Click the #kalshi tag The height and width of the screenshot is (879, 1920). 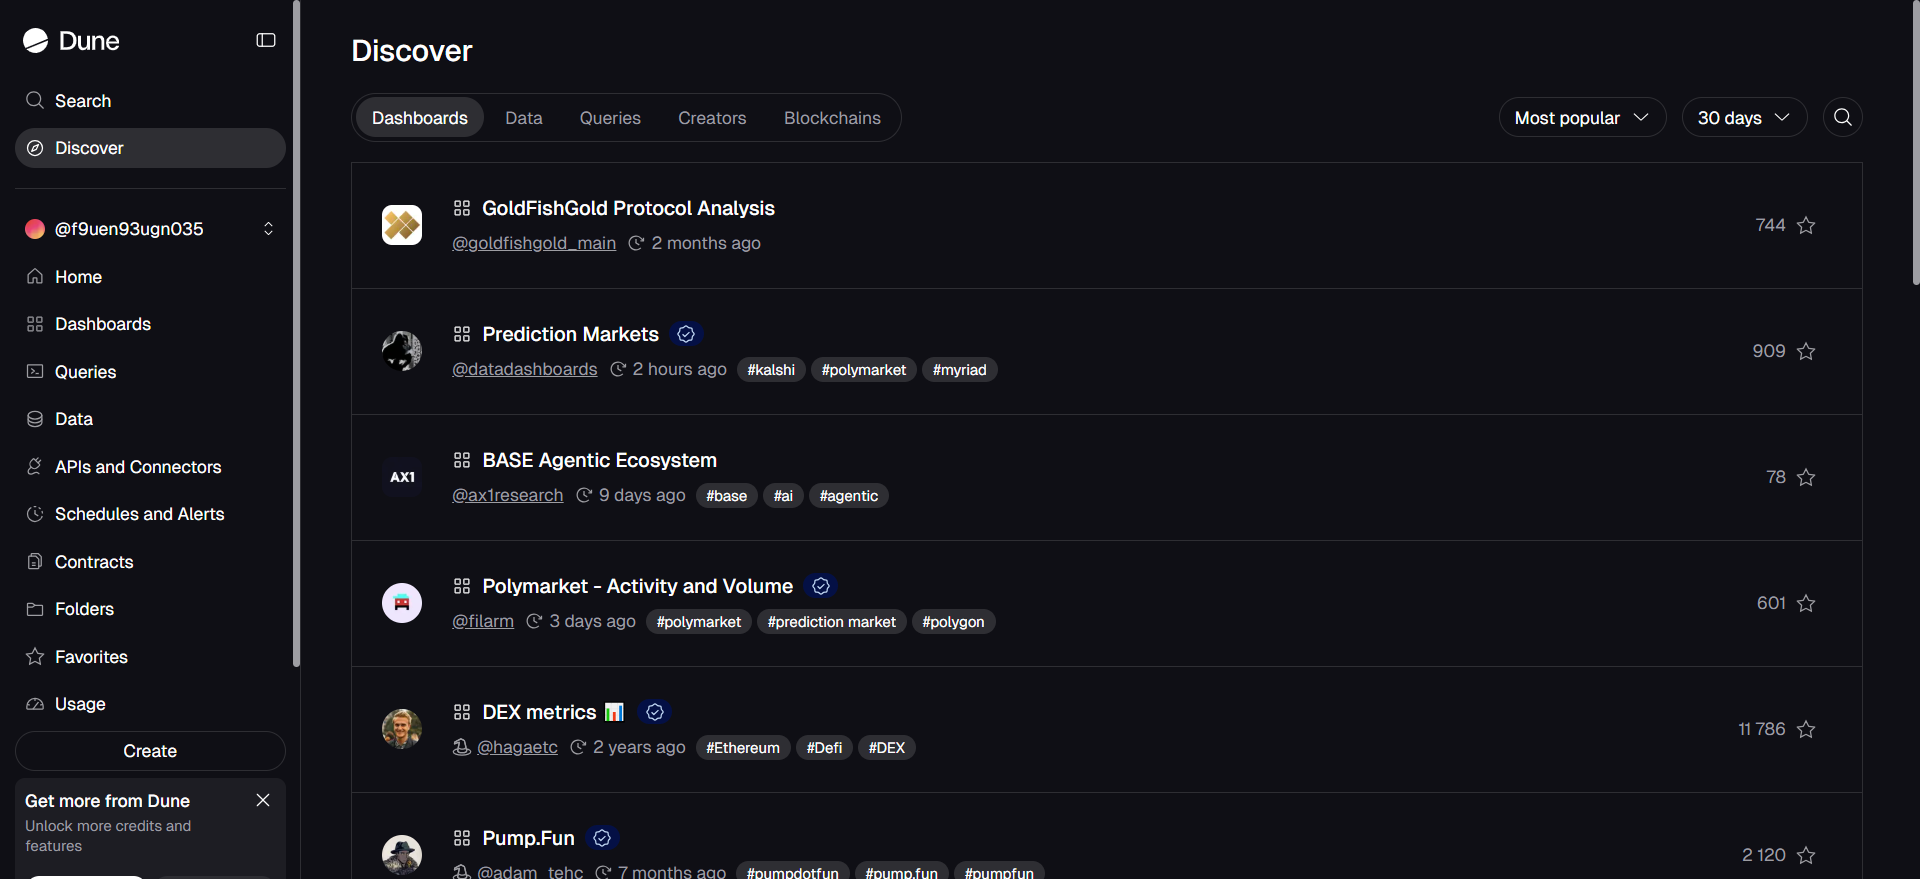pos(771,370)
